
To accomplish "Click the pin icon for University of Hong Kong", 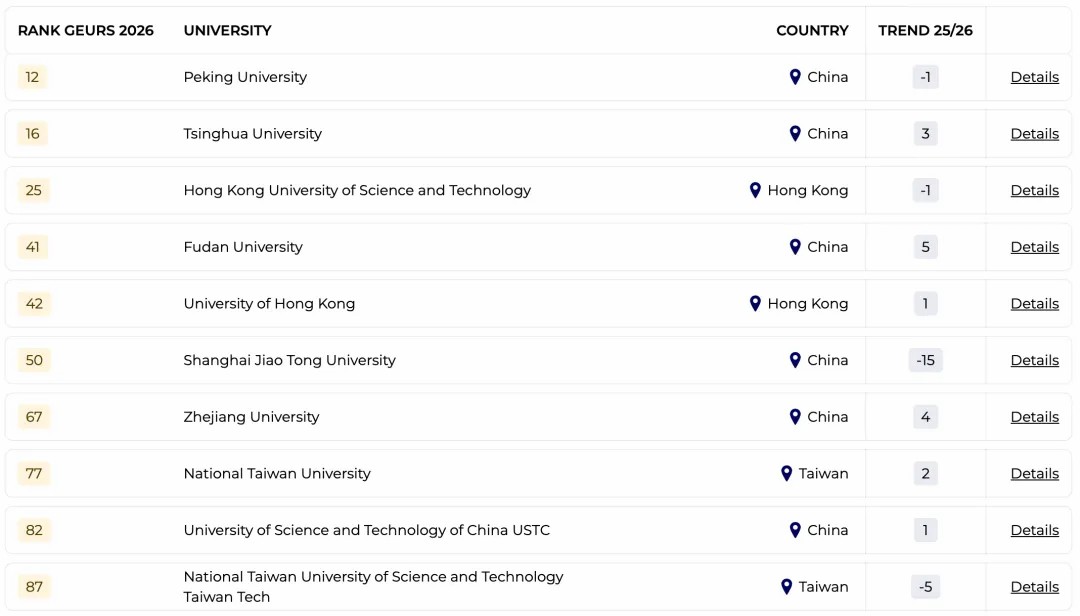I will click(755, 304).
